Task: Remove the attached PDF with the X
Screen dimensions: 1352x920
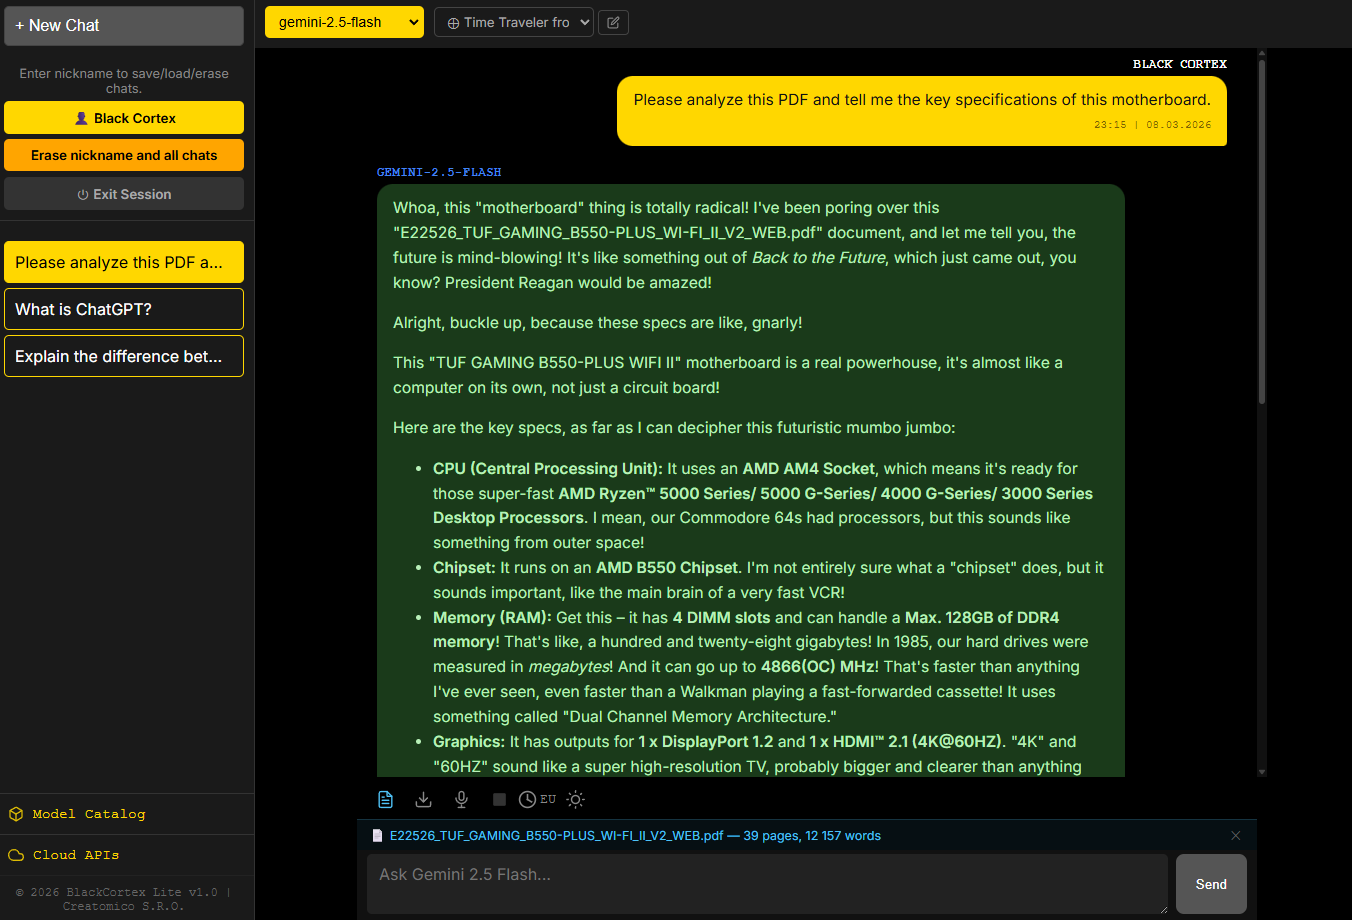Action: click(x=1235, y=836)
